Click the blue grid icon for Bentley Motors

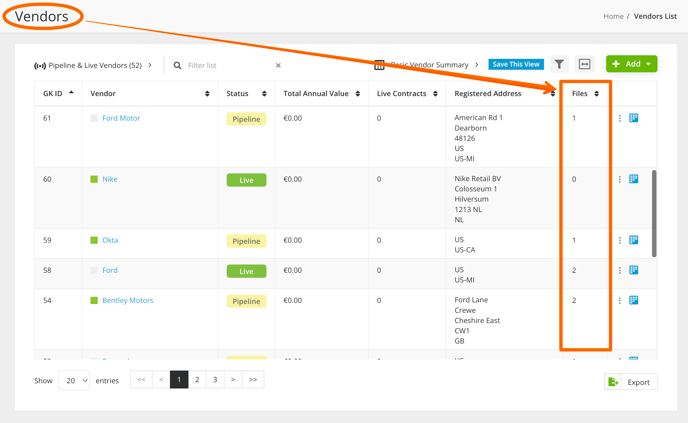tap(634, 300)
